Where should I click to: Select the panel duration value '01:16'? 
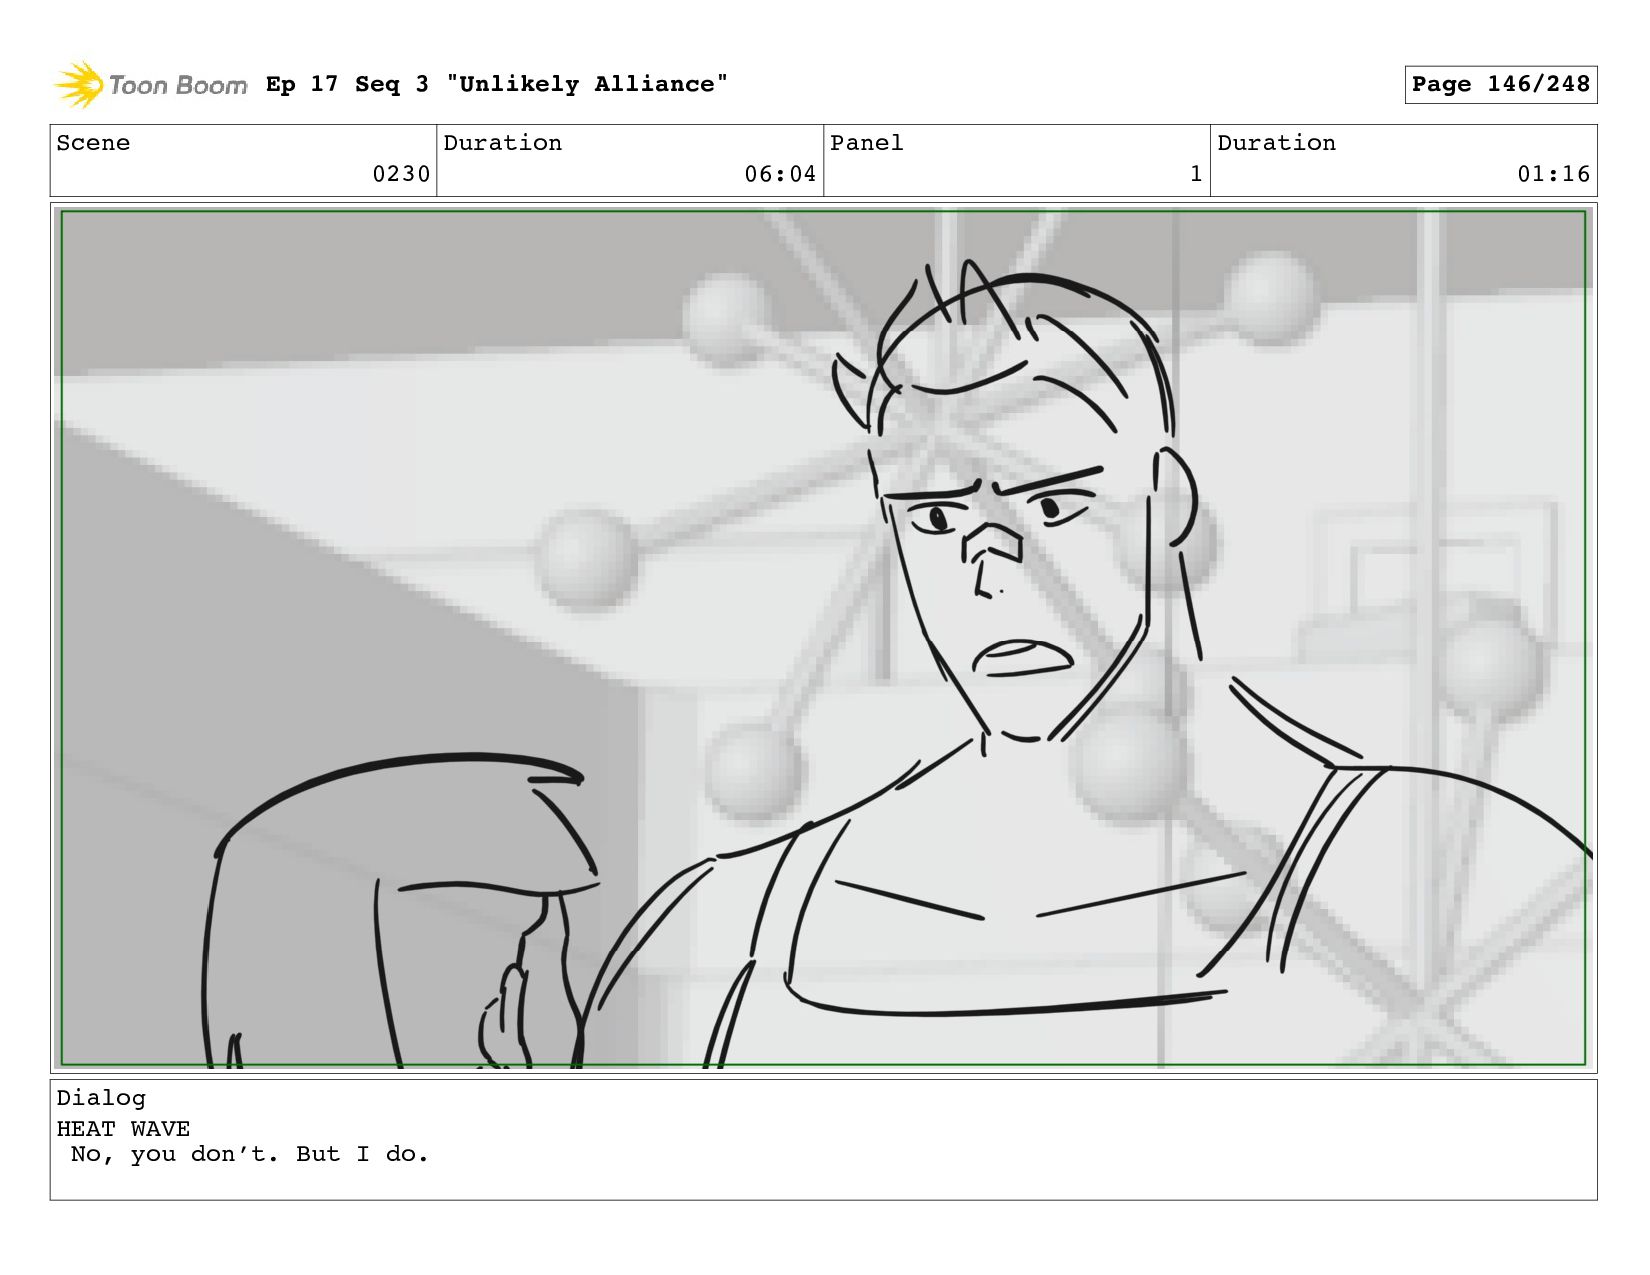pyautogui.click(x=1554, y=174)
